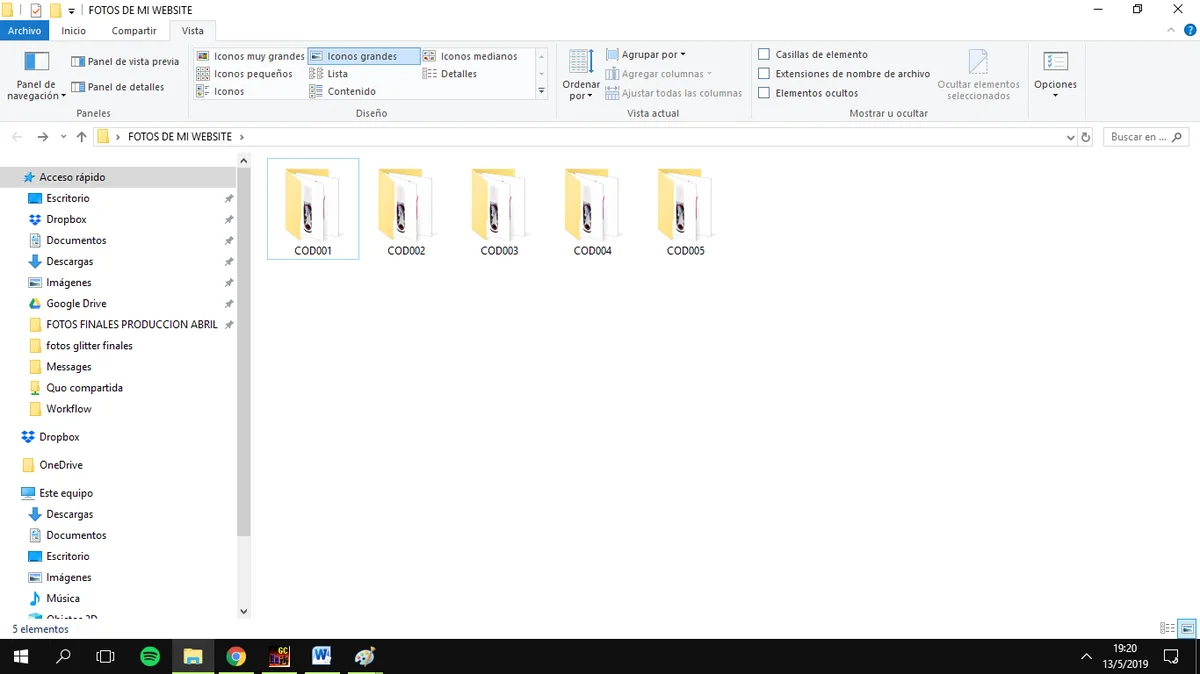Viewport: 1200px width, 674px height.
Task: Open the COD003 folder
Action: [x=499, y=205]
